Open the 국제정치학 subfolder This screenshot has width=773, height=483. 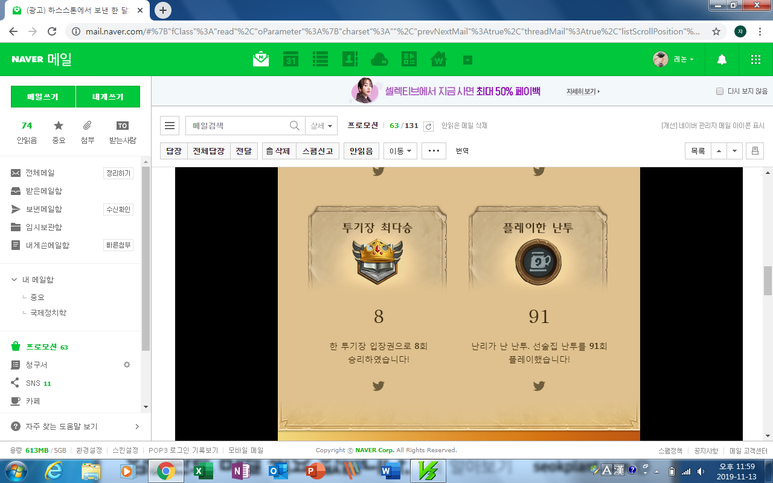48,312
